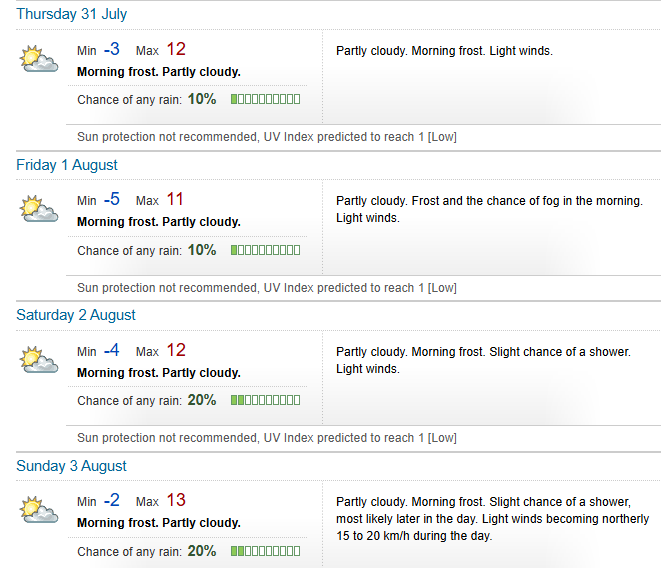Click Sunday's 20% rain chance bar
The image size is (661, 568).
click(266, 551)
